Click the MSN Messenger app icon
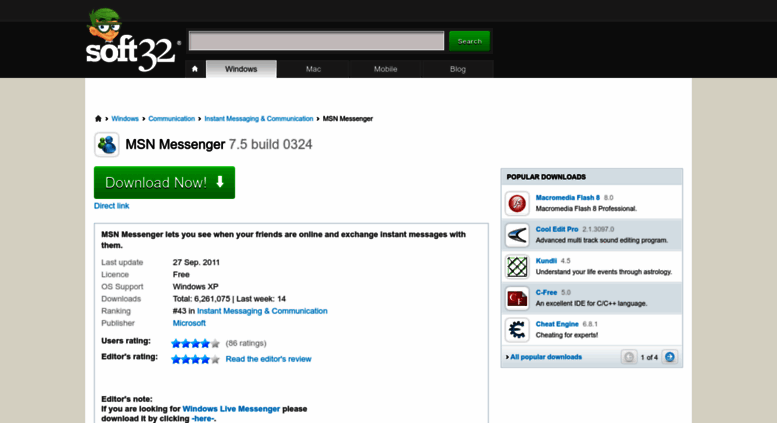This screenshot has width=777, height=423. (x=107, y=145)
